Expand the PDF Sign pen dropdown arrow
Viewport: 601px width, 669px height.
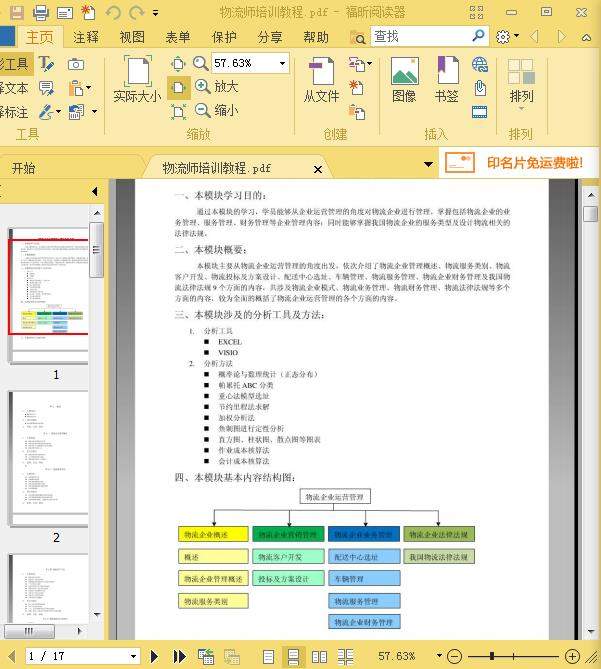click(x=58, y=112)
